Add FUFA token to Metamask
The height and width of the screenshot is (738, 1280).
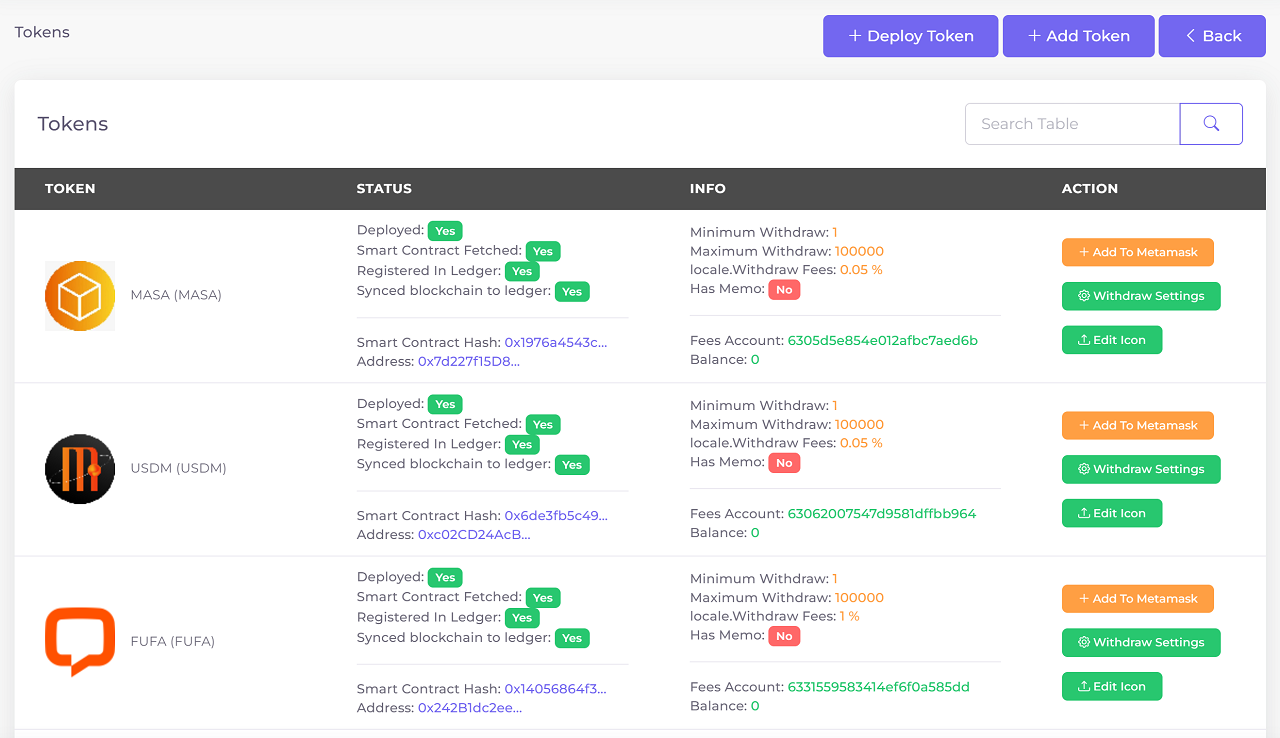(x=1137, y=599)
